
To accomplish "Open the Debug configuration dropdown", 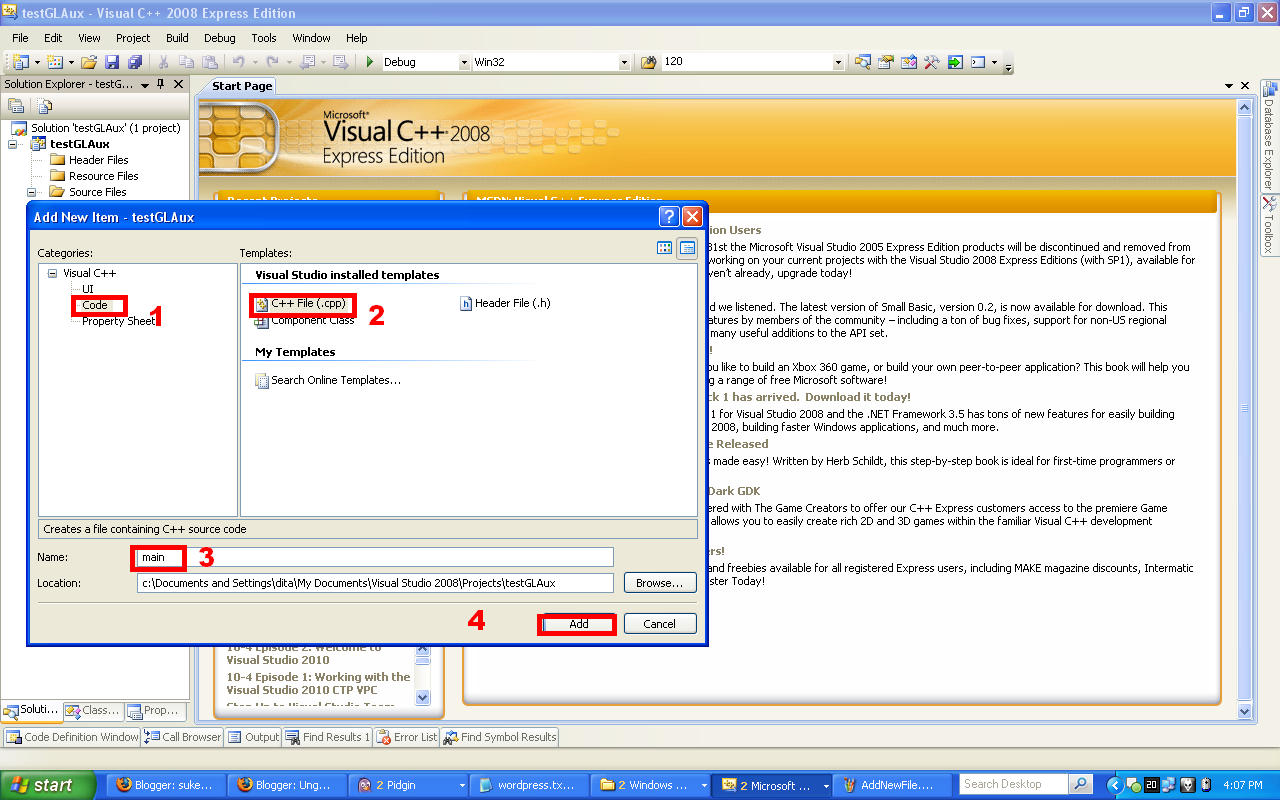I will pos(464,62).
